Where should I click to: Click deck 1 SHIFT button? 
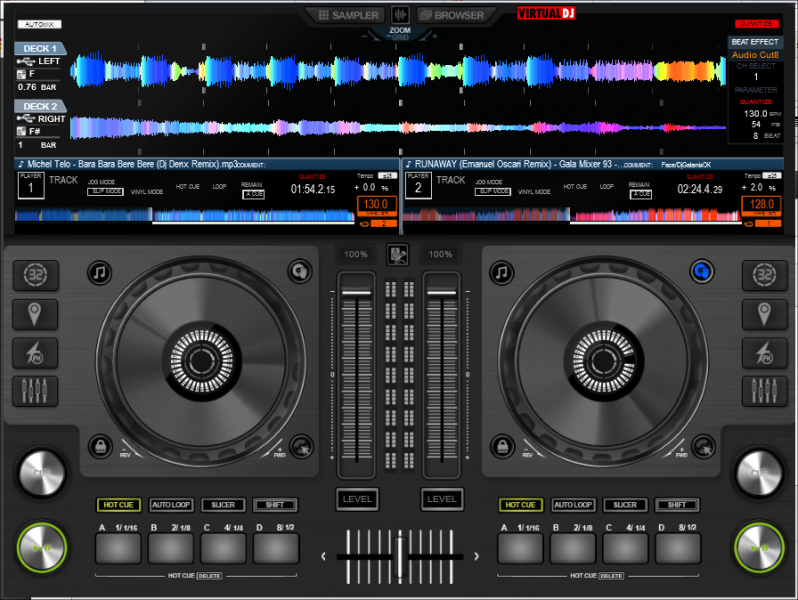point(275,505)
